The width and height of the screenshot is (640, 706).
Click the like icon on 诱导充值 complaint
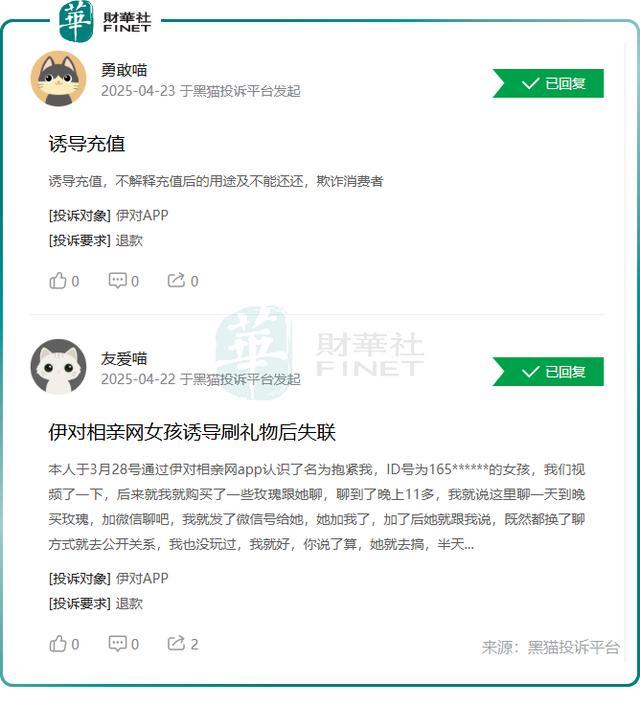coord(58,281)
